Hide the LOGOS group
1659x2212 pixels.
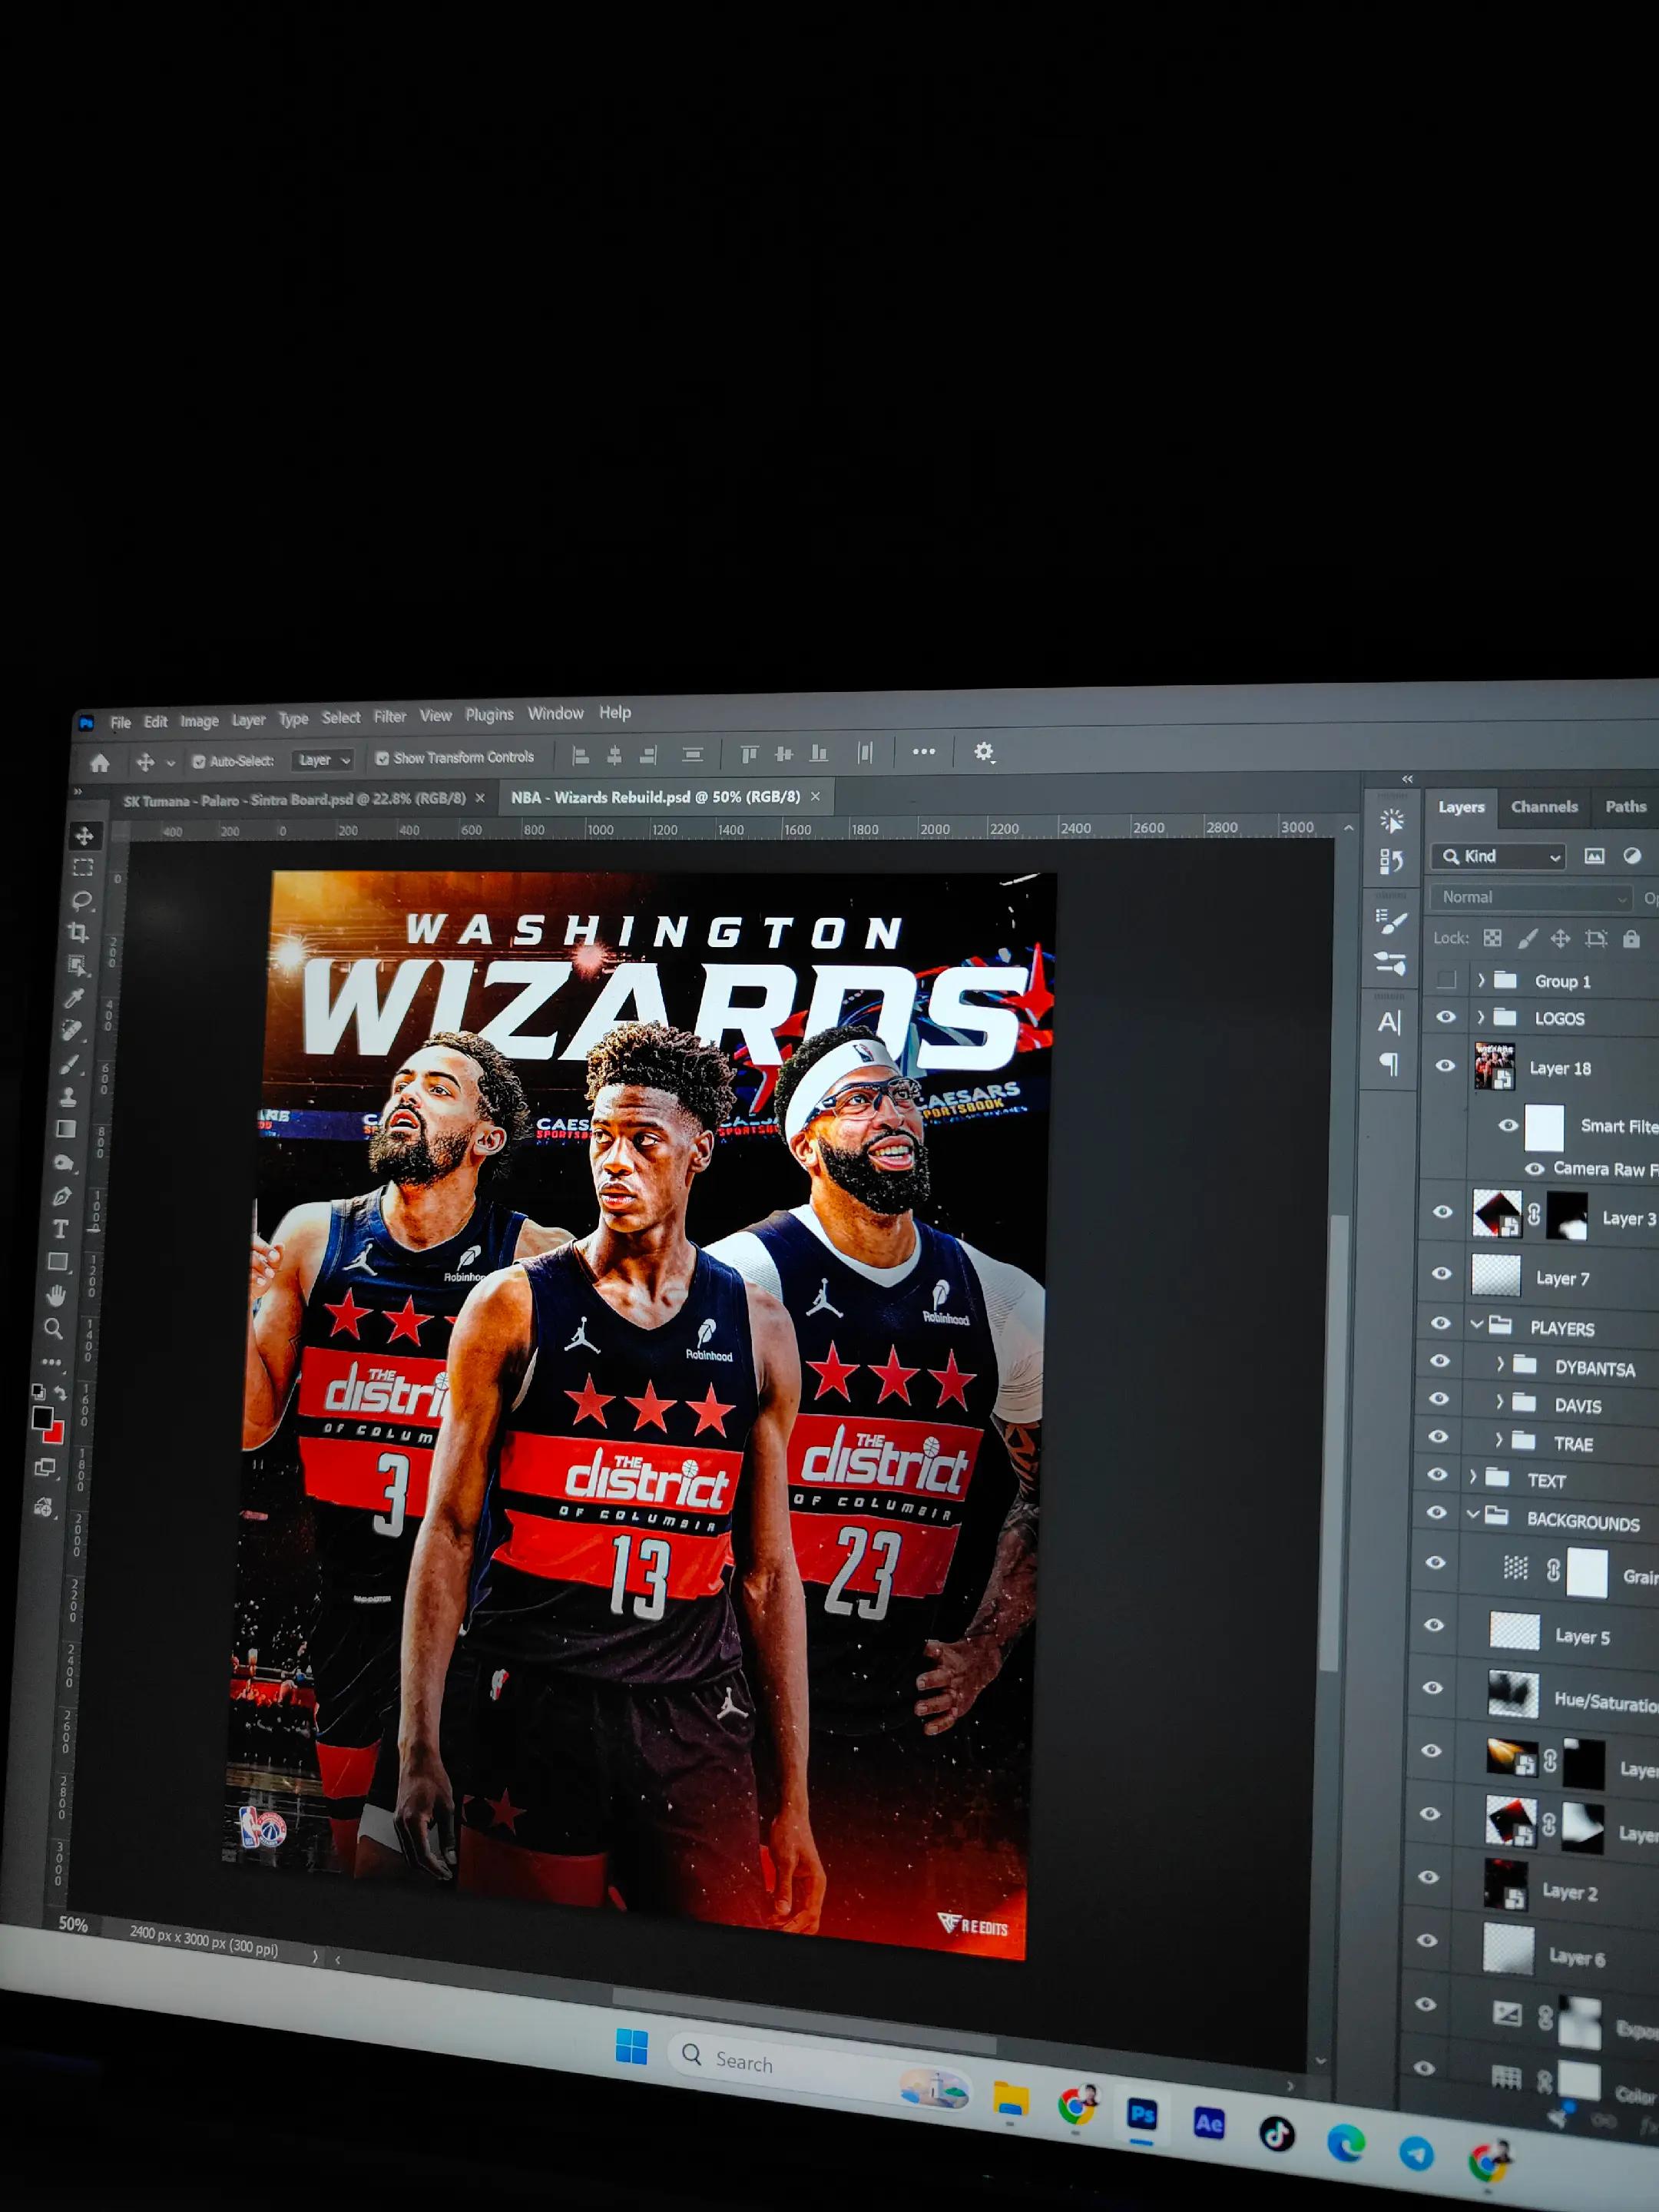pyautogui.click(x=1446, y=1017)
